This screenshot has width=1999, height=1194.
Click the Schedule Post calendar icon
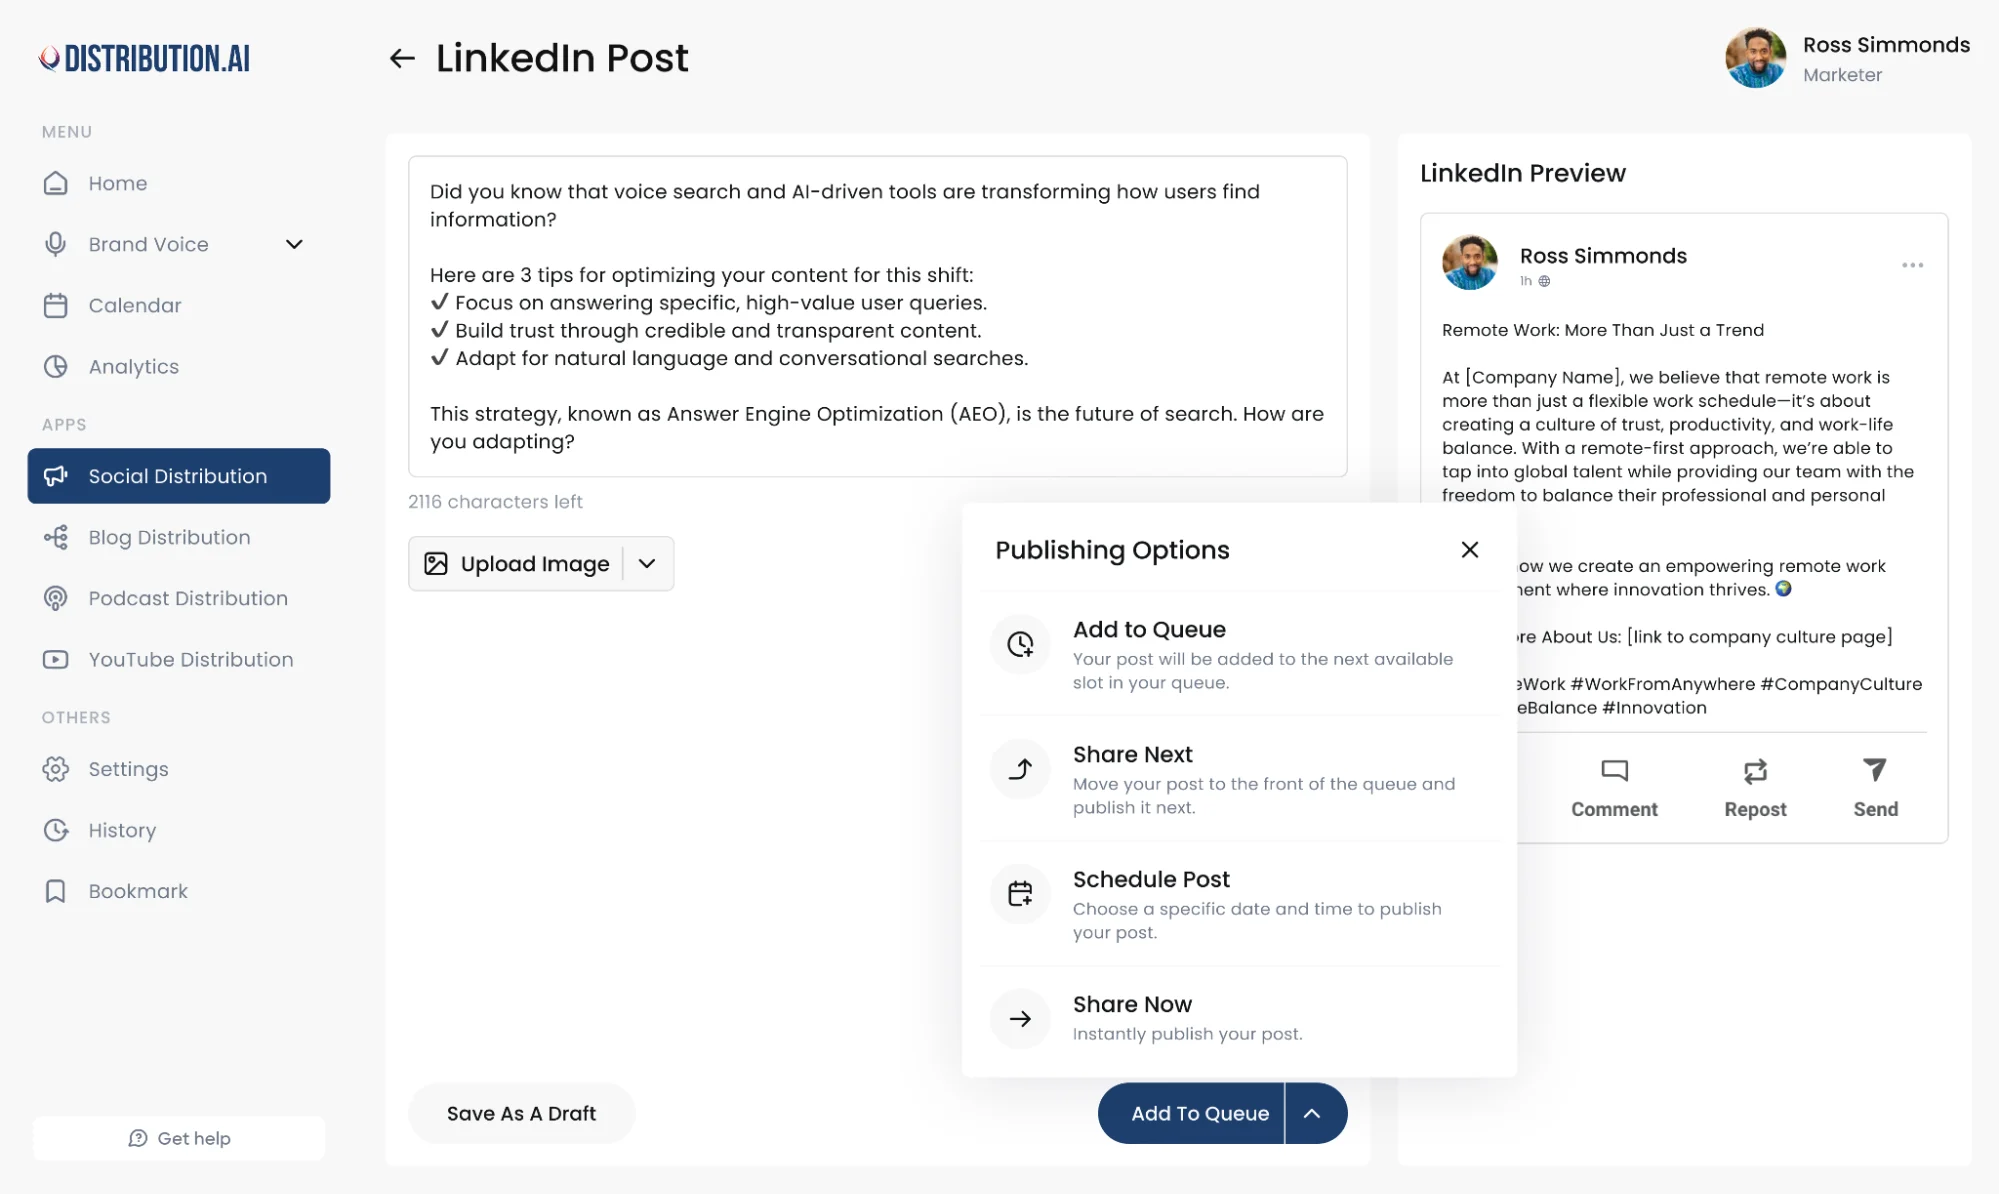coord(1020,893)
